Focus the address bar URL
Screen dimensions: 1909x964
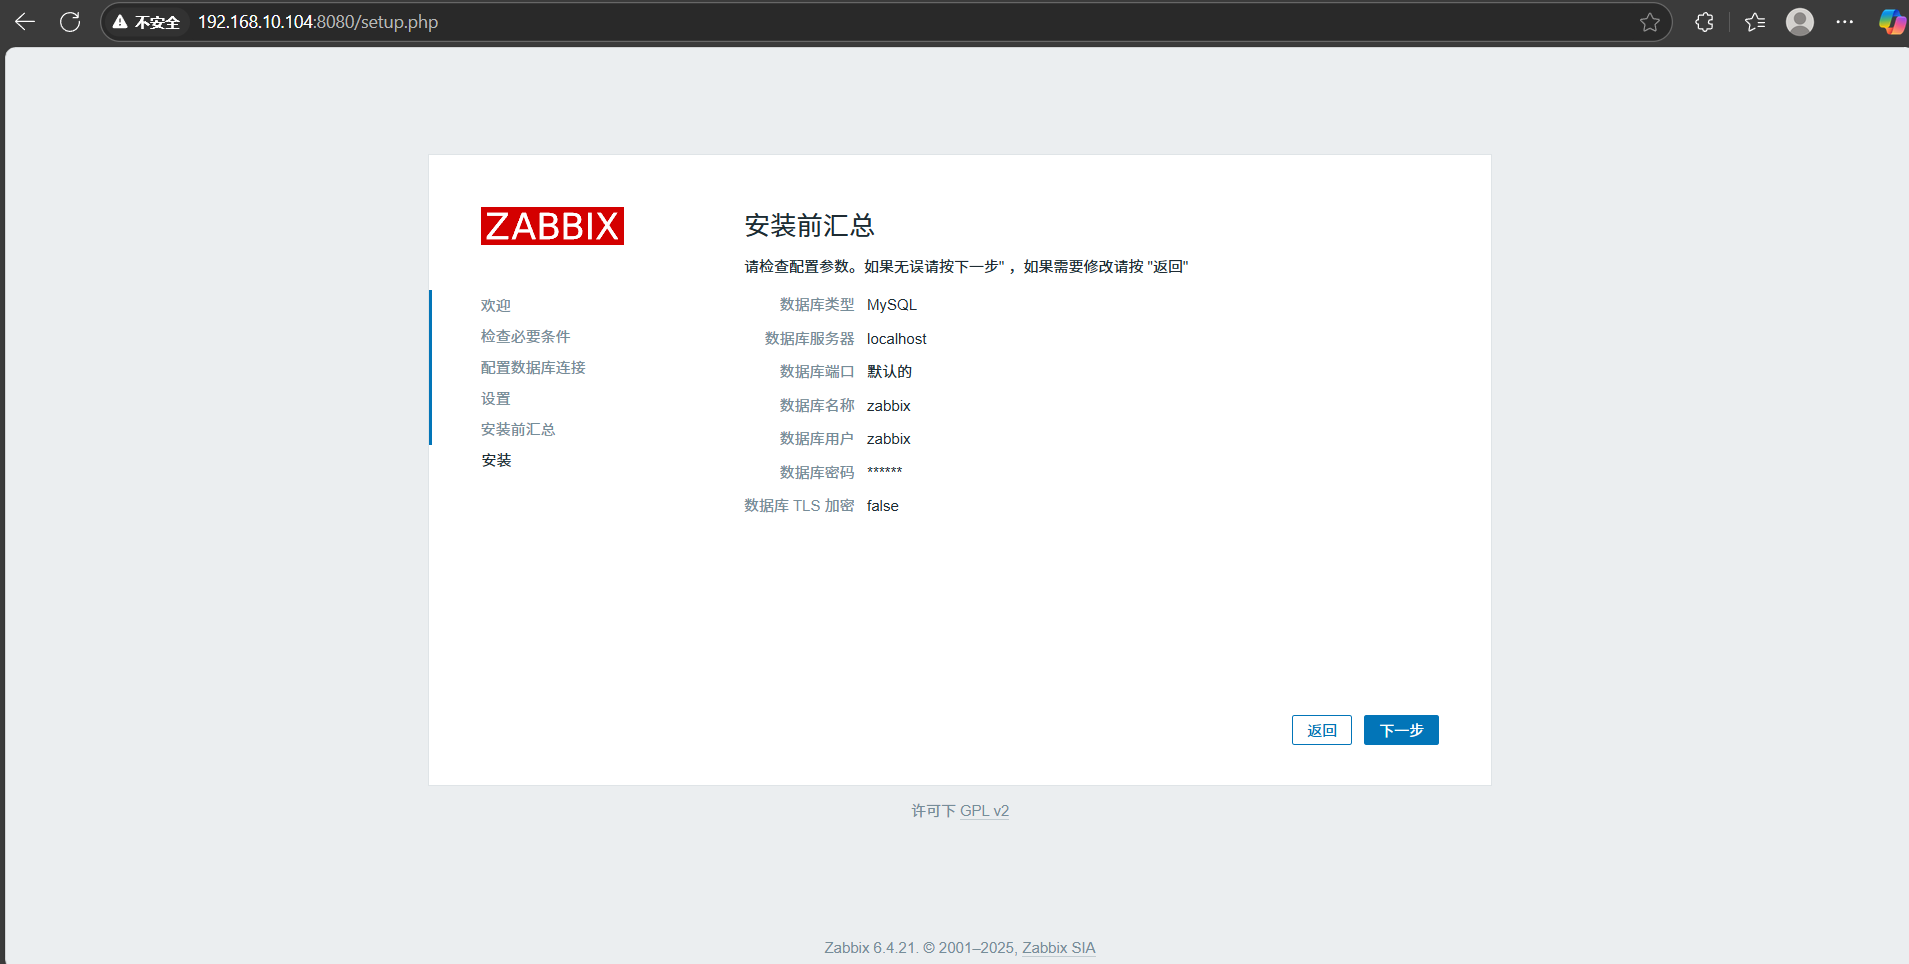click(x=318, y=22)
